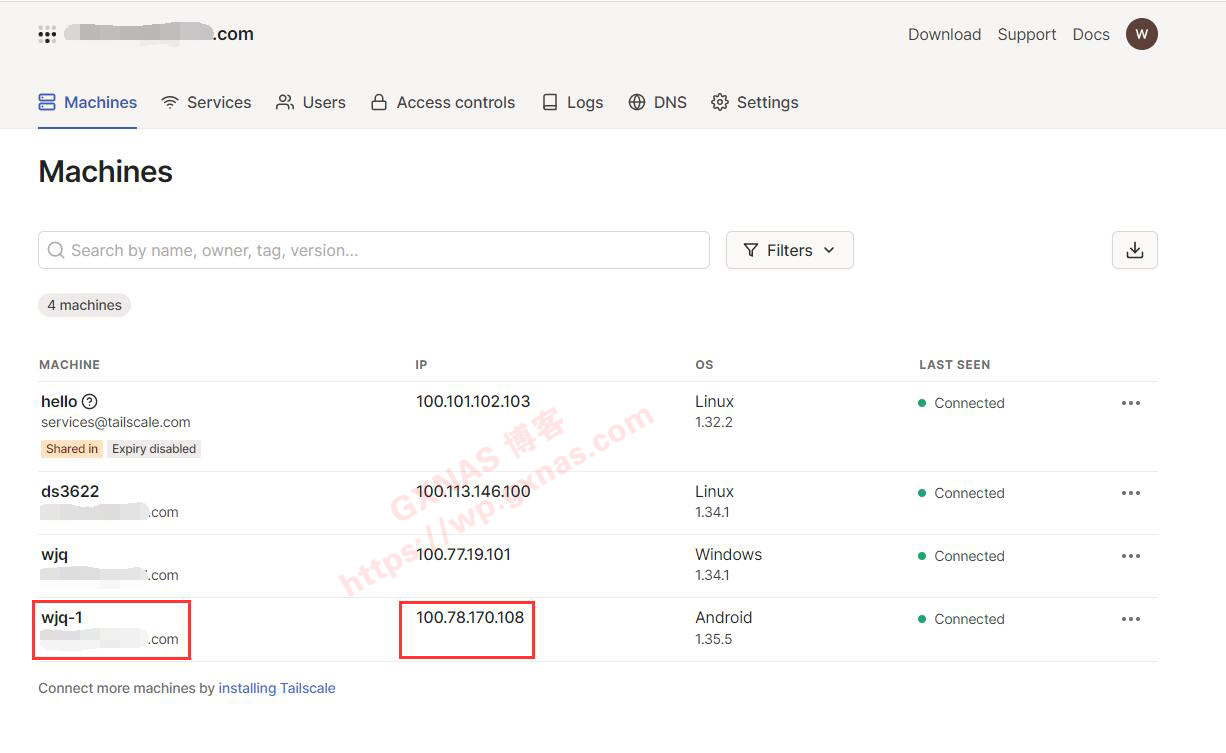This screenshot has width=1226, height=753.
Task: Click the export machines download icon
Action: pos(1134,250)
